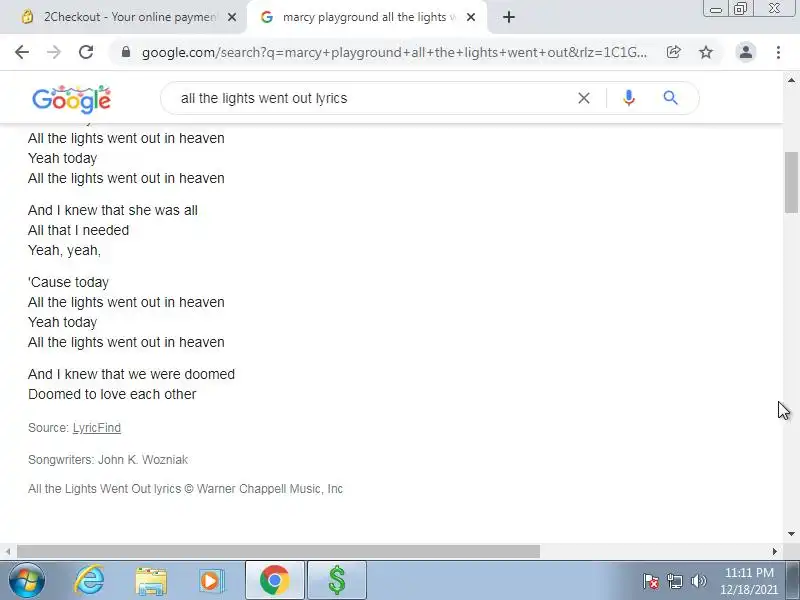Click the vertical scrollbar down arrow
This screenshot has height=600, width=800.
point(791,534)
